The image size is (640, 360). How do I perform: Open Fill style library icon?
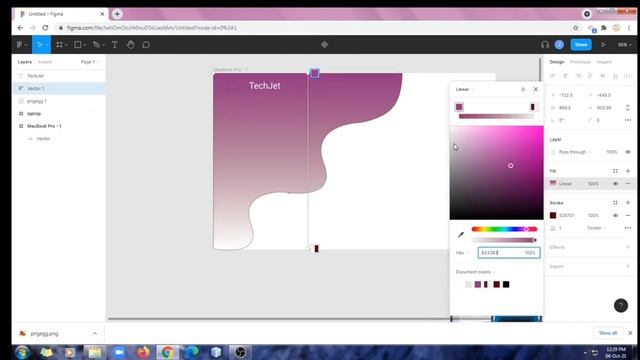(615, 171)
